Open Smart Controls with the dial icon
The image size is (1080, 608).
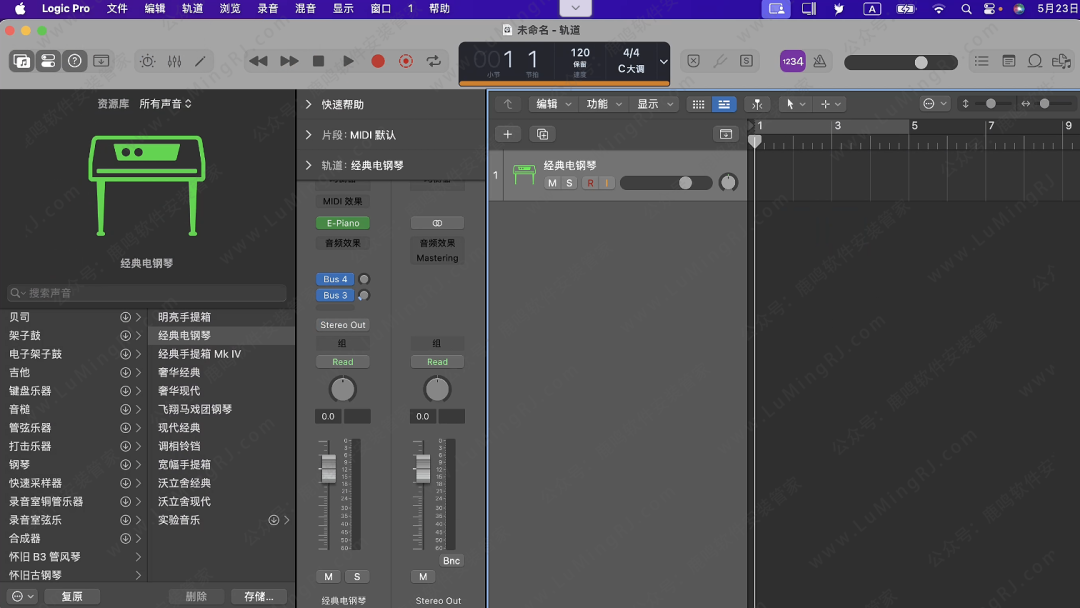[x=148, y=61]
